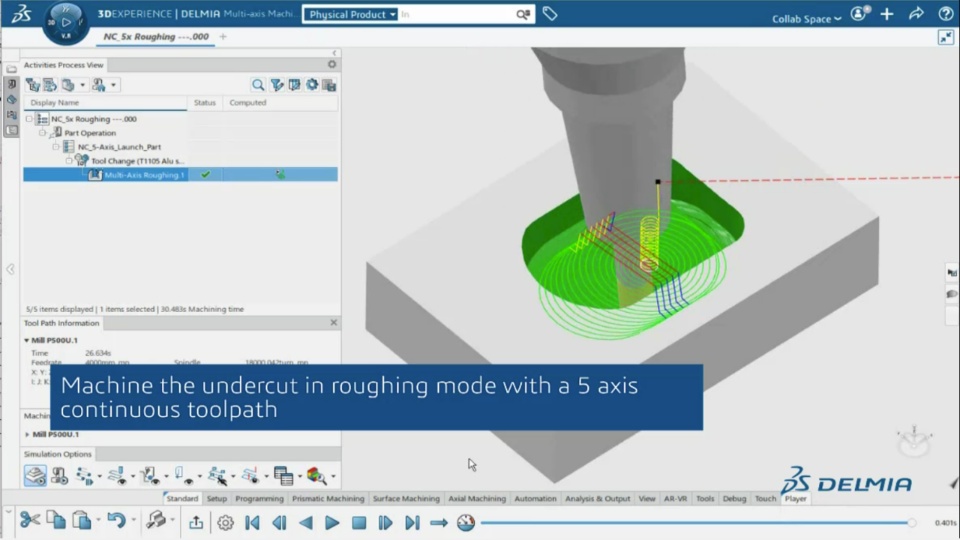This screenshot has height=540, width=960.
Task: Step backward one frame
Action: pyautogui.click(x=279, y=523)
